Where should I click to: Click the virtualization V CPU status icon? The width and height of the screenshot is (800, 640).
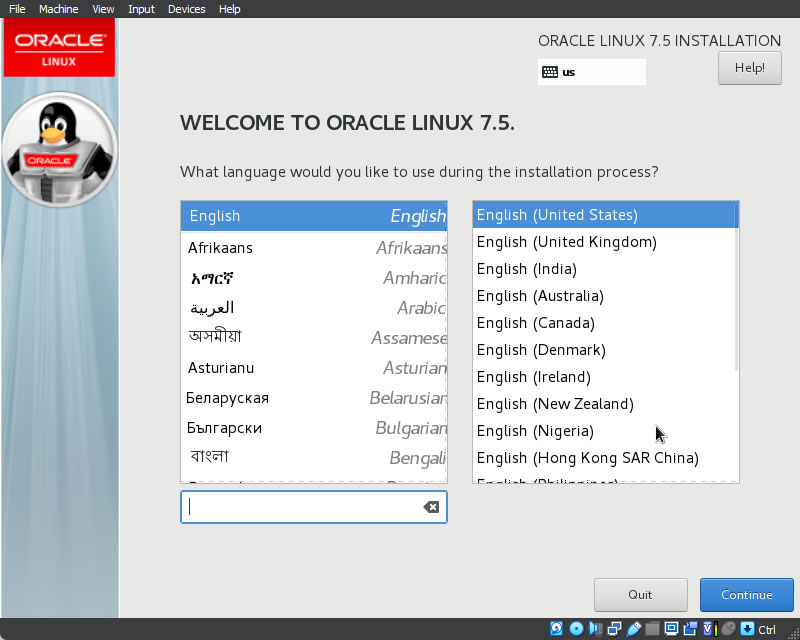[x=710, y=628]
